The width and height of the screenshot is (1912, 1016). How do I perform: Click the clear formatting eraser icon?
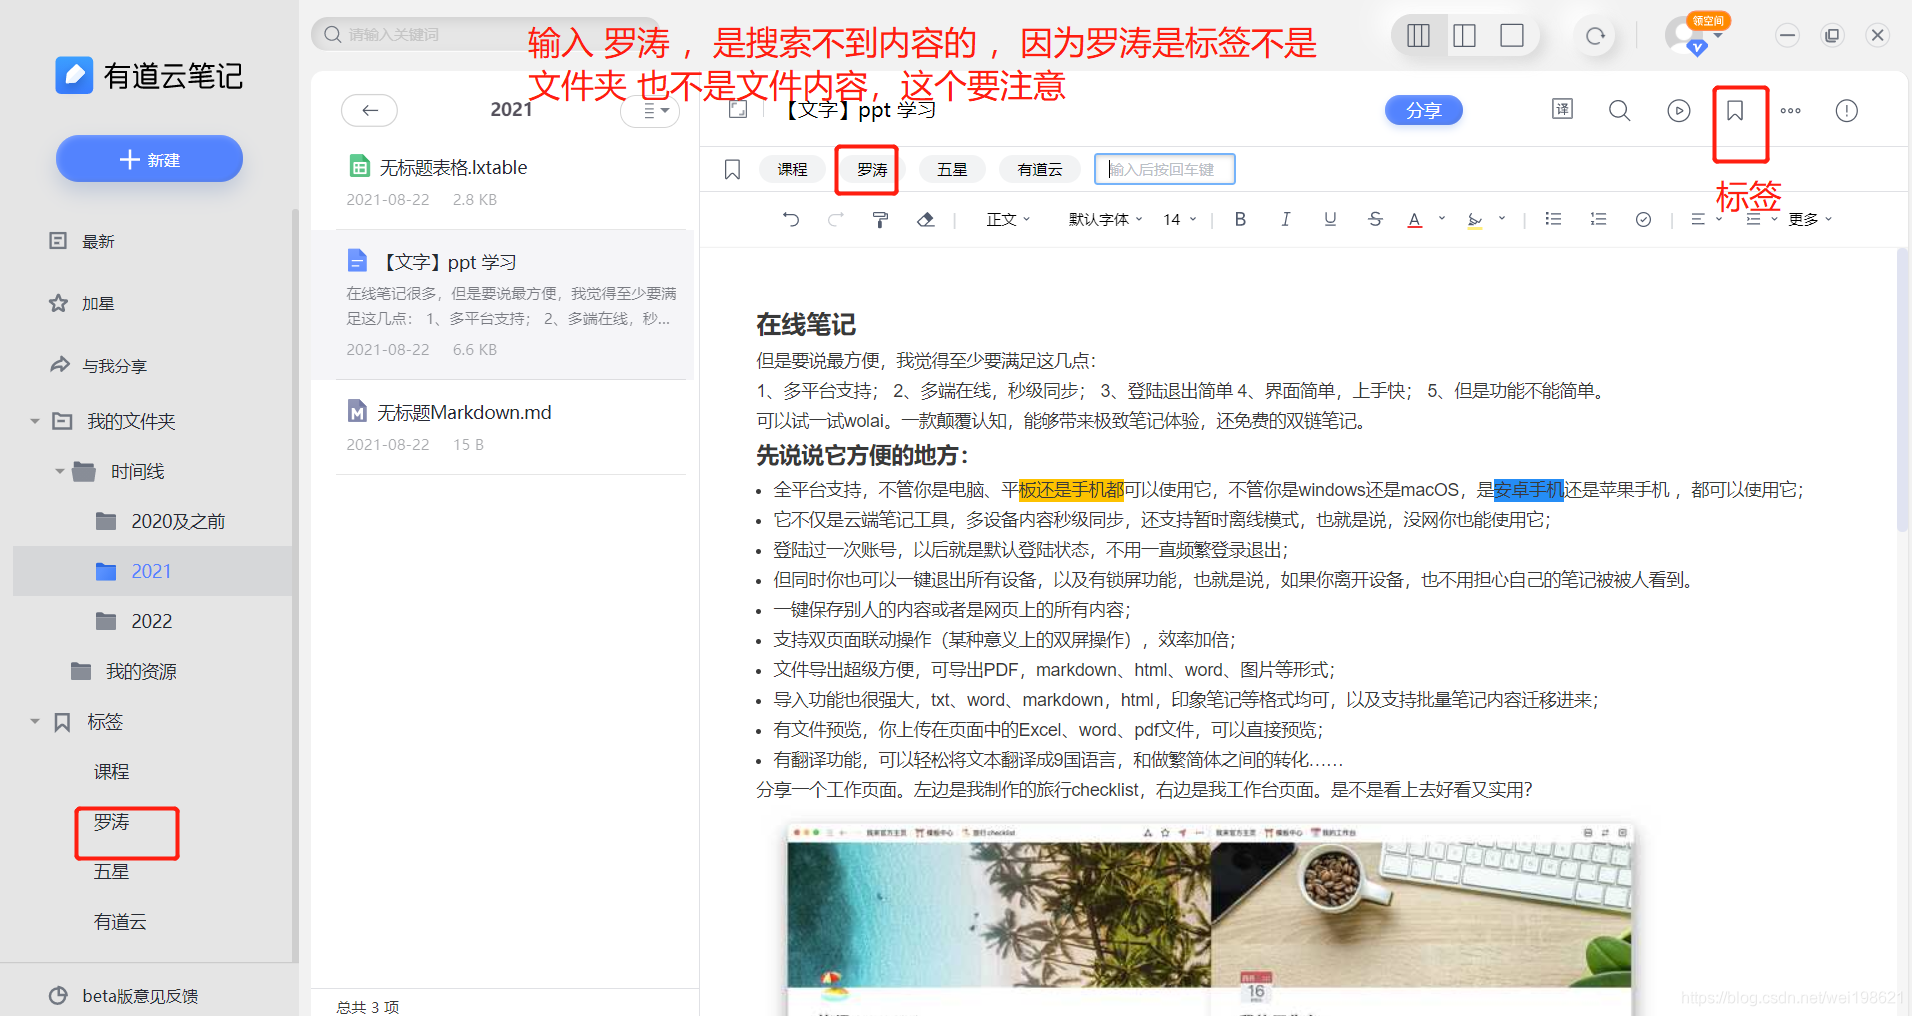[x=926, y=219]
